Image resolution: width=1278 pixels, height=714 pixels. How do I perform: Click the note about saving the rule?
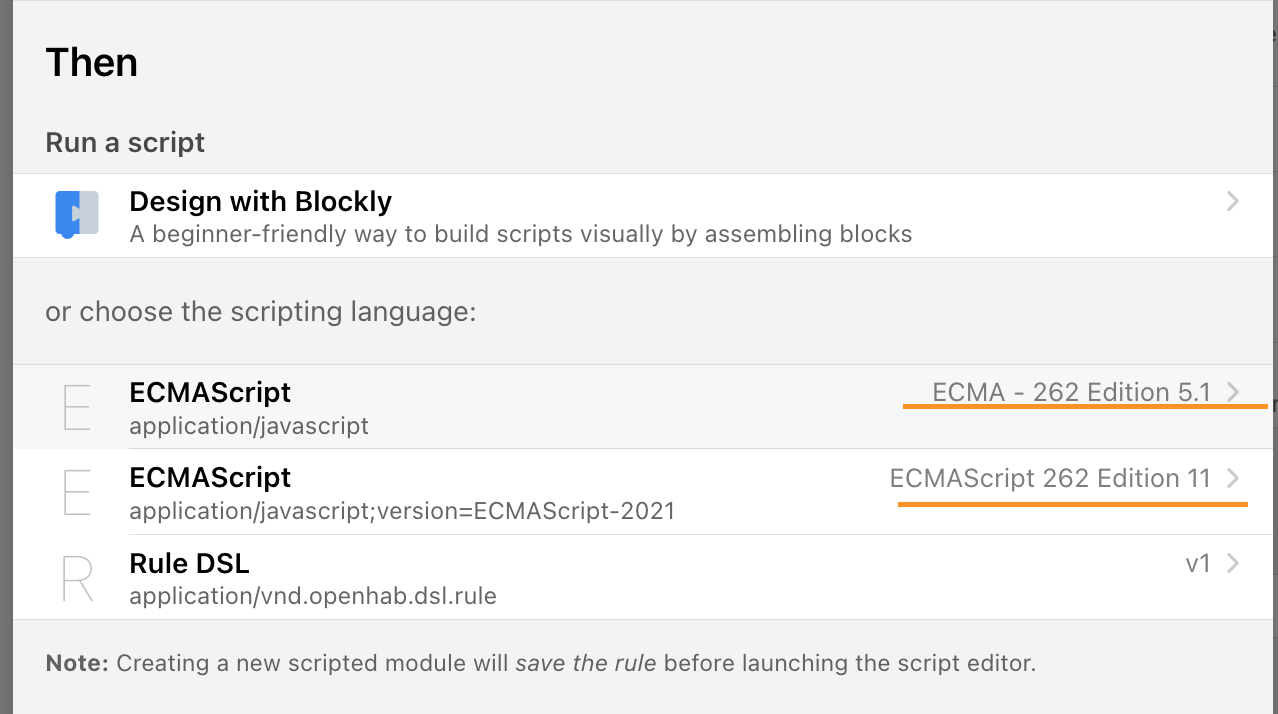point(540,663)
